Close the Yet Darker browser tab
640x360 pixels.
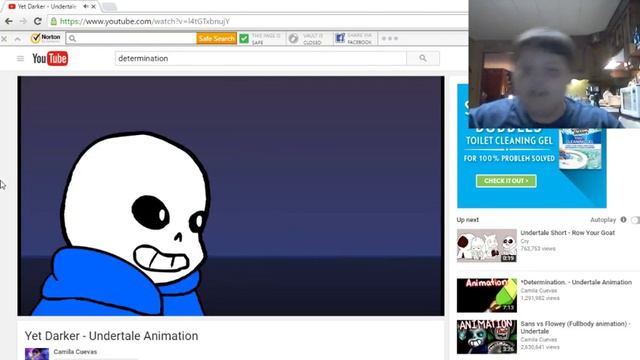93,7
